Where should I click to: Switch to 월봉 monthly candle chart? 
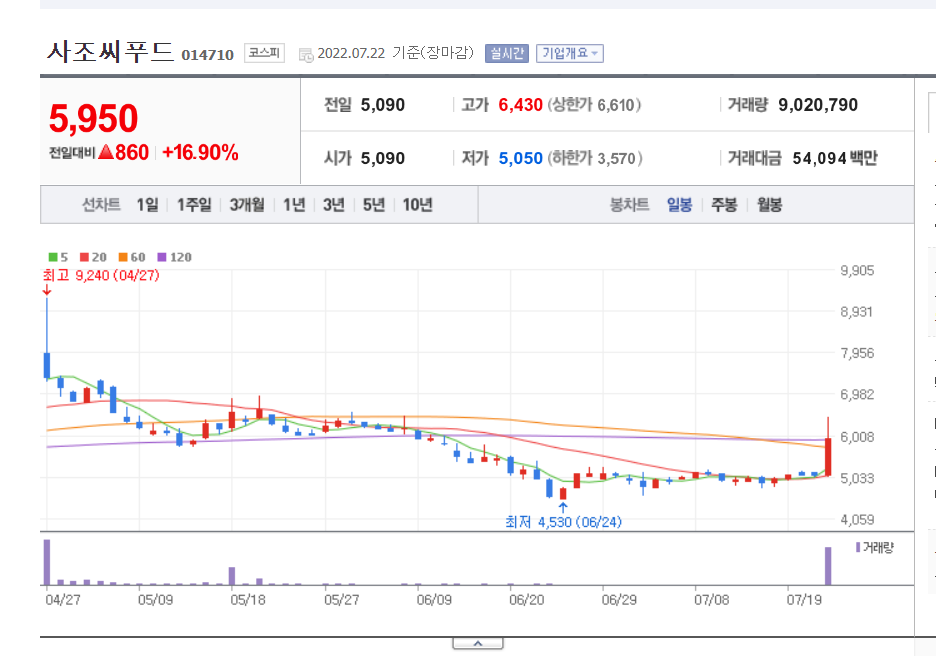pos(769,205)
